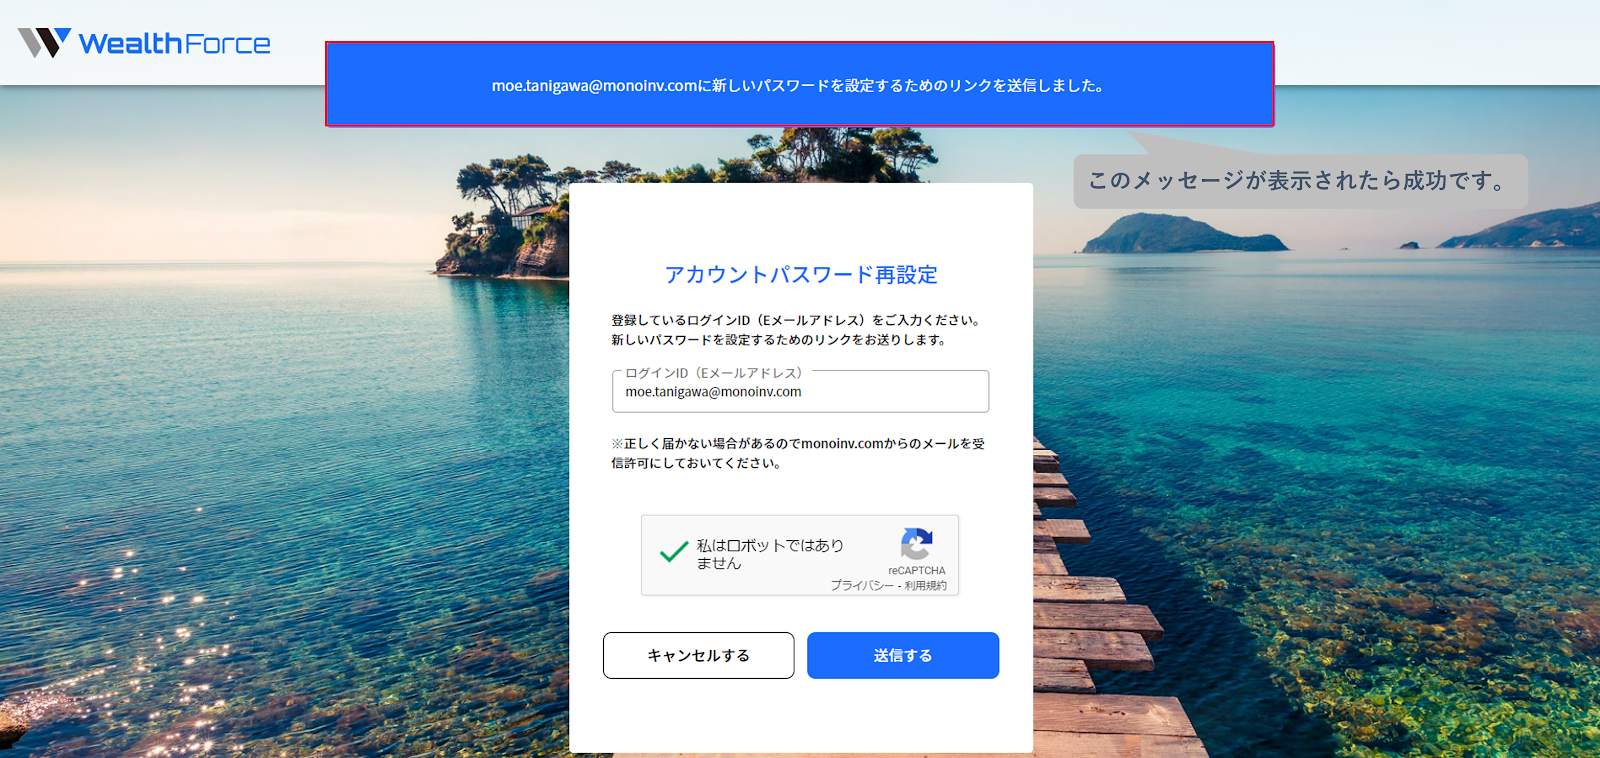
Task: Click the wooden pier in the background
Action: pyautogui.click(x=1110, y=620)
